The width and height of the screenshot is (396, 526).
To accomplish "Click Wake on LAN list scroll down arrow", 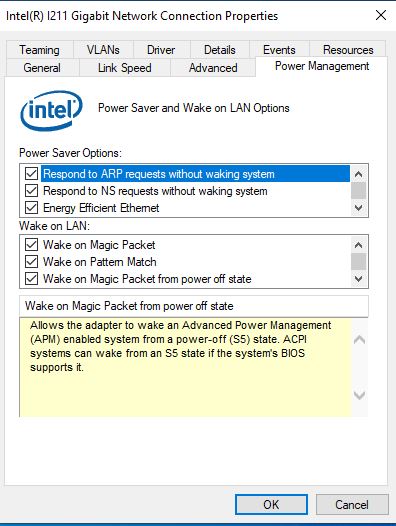I will tap(358, 278).
